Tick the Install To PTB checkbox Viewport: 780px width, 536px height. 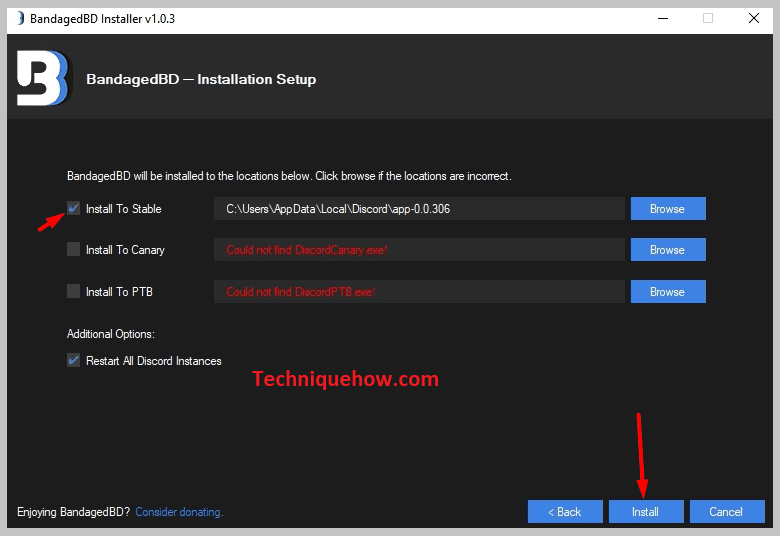(x=73, y=291)
